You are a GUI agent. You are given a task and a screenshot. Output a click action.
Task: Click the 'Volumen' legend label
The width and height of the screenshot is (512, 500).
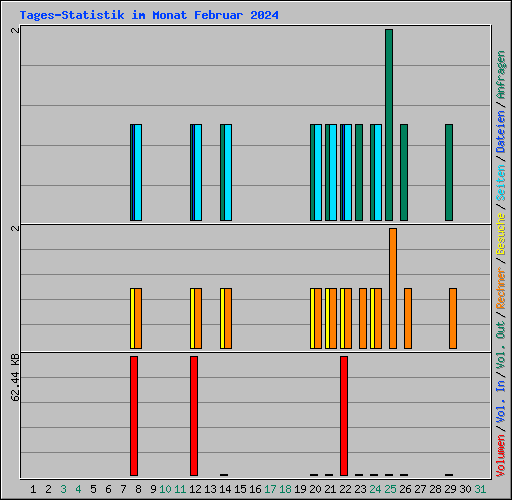(501, 456)
